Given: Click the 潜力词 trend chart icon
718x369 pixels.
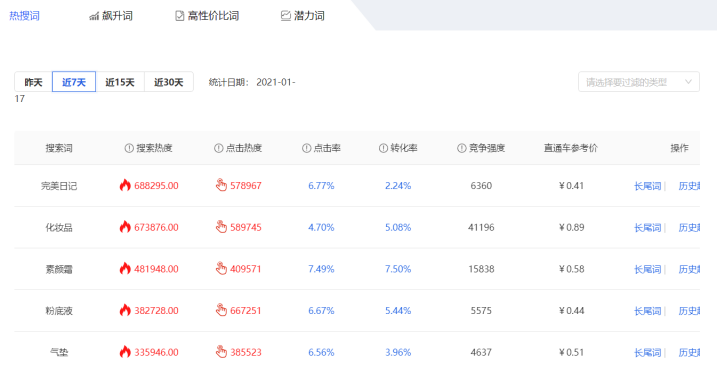Looking at the screenshot, I should (x=285, y=16).
